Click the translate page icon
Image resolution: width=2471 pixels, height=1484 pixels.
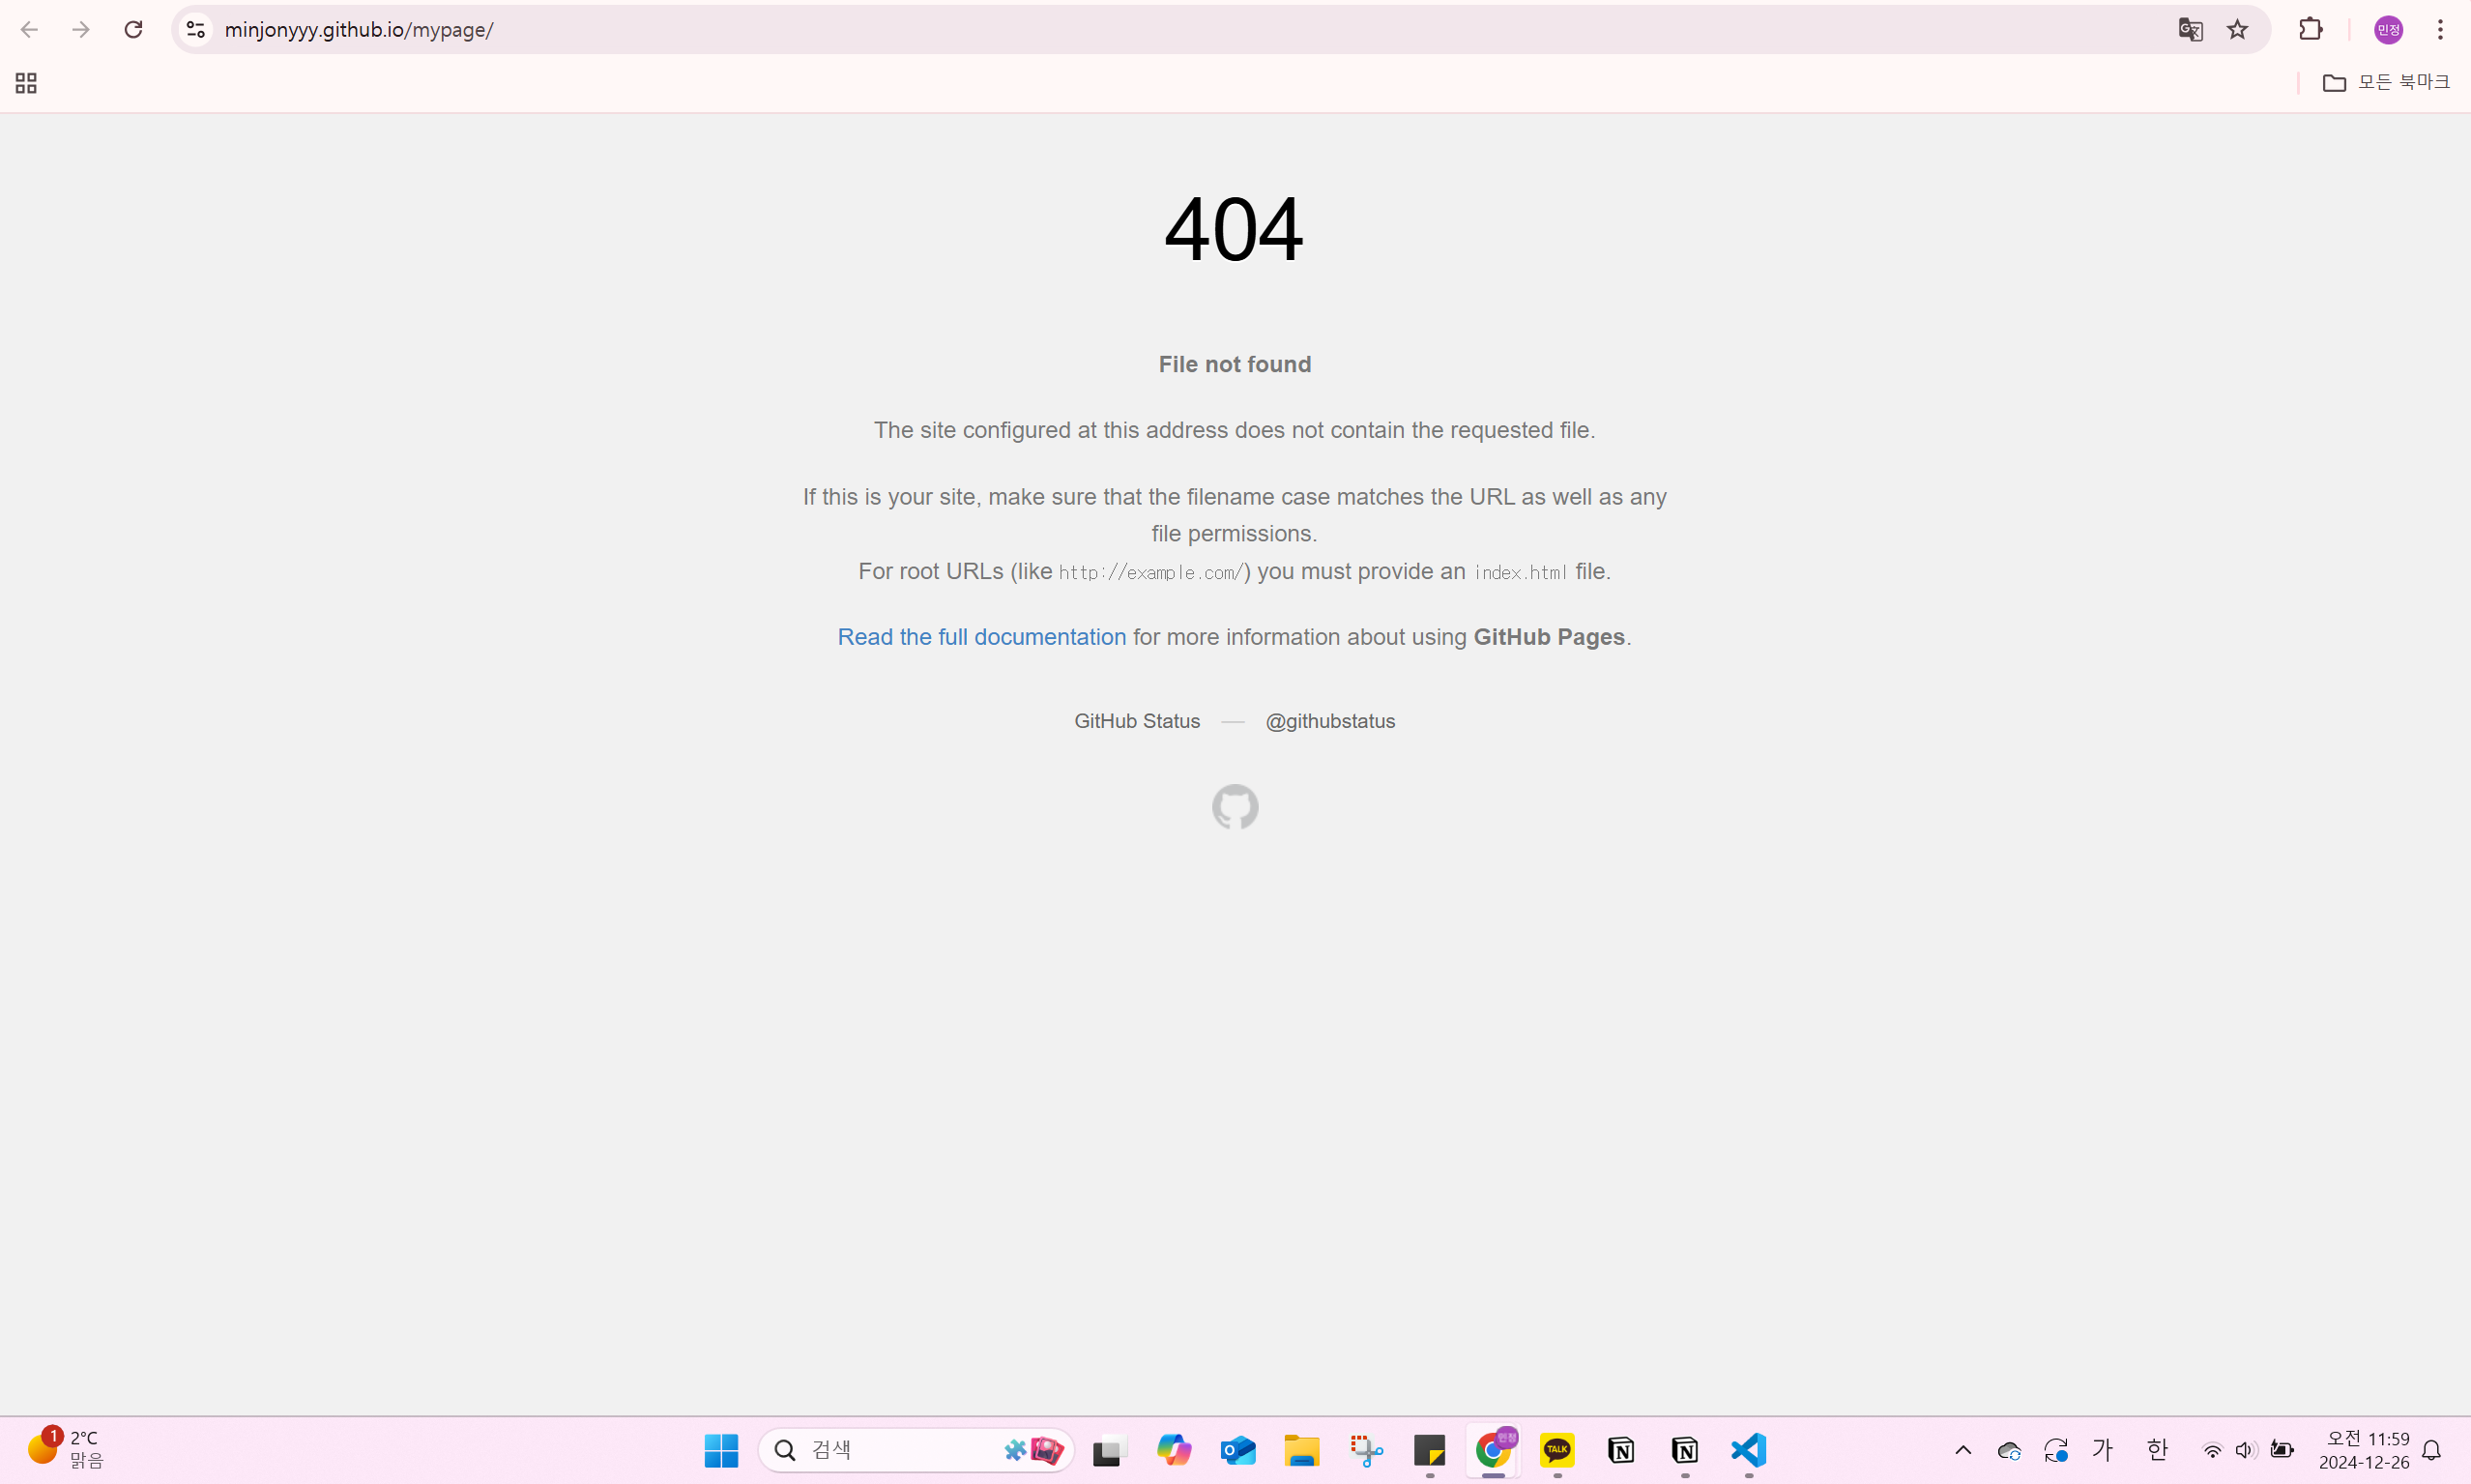2189,30
